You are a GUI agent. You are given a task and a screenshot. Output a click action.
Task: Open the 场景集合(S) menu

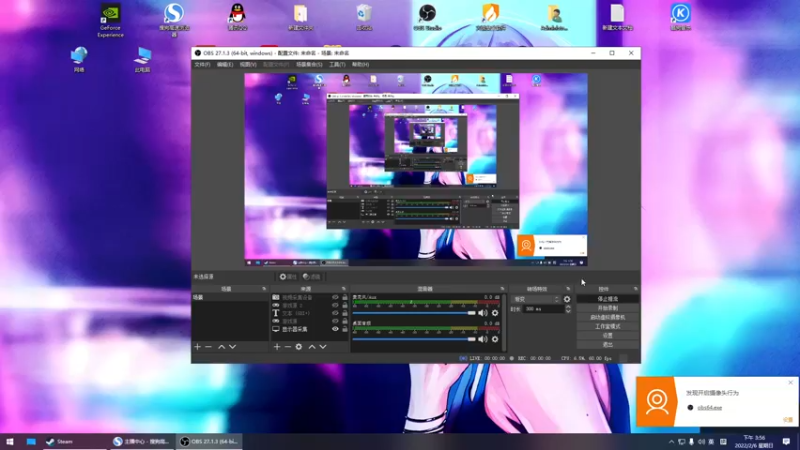[309, 65]
